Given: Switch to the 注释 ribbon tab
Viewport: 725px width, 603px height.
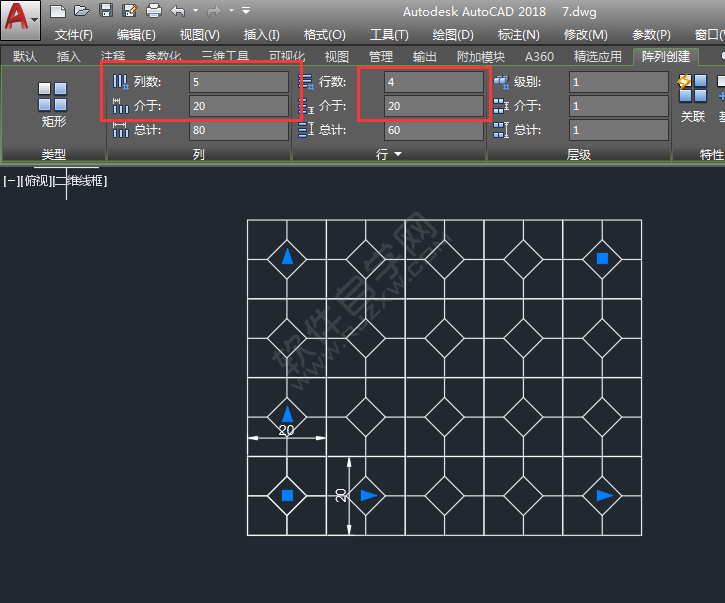Looking at the screenshot, I should [113, 55].
